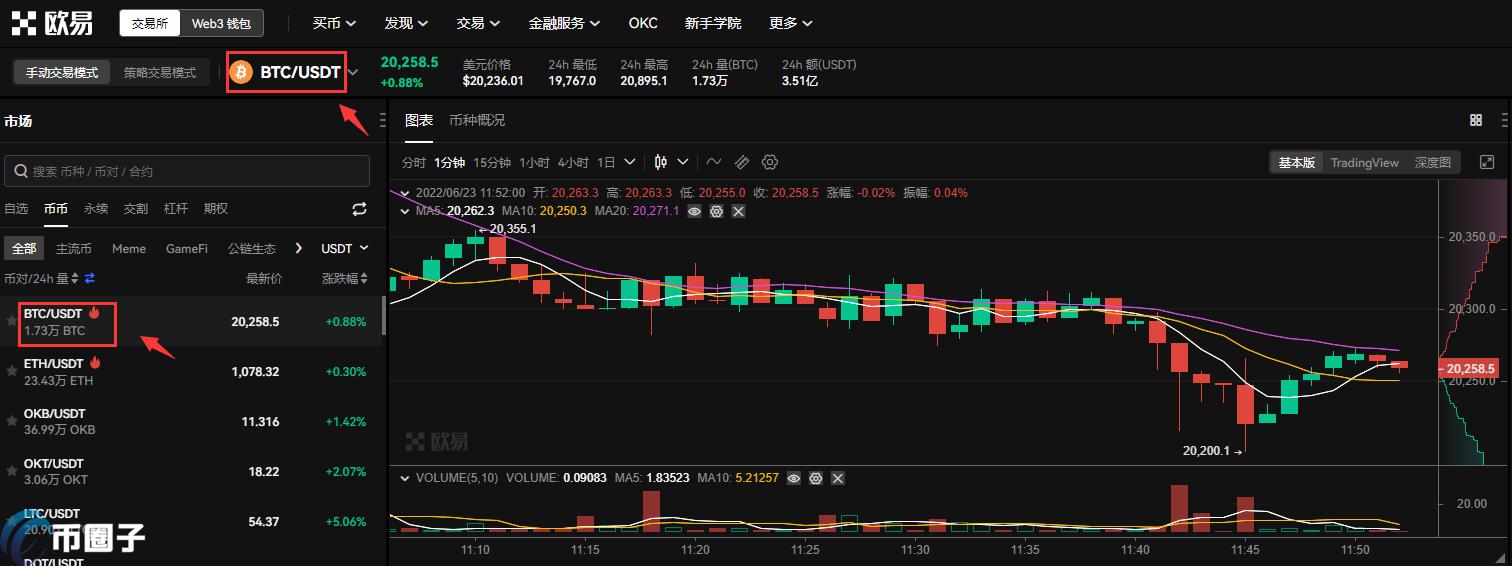Open the line indicator icon in chart toolbar
Viewport: 1512px width, 566px height.
point(713,162)
